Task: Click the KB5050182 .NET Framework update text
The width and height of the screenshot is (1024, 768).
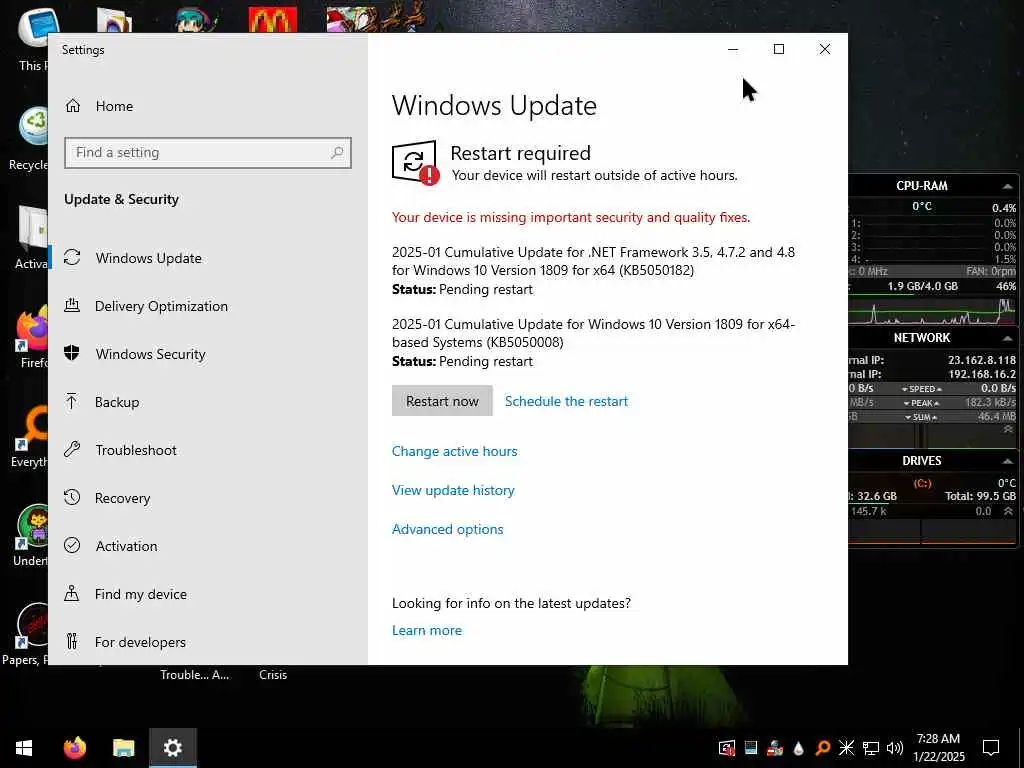Action: [x=593, y=261]
